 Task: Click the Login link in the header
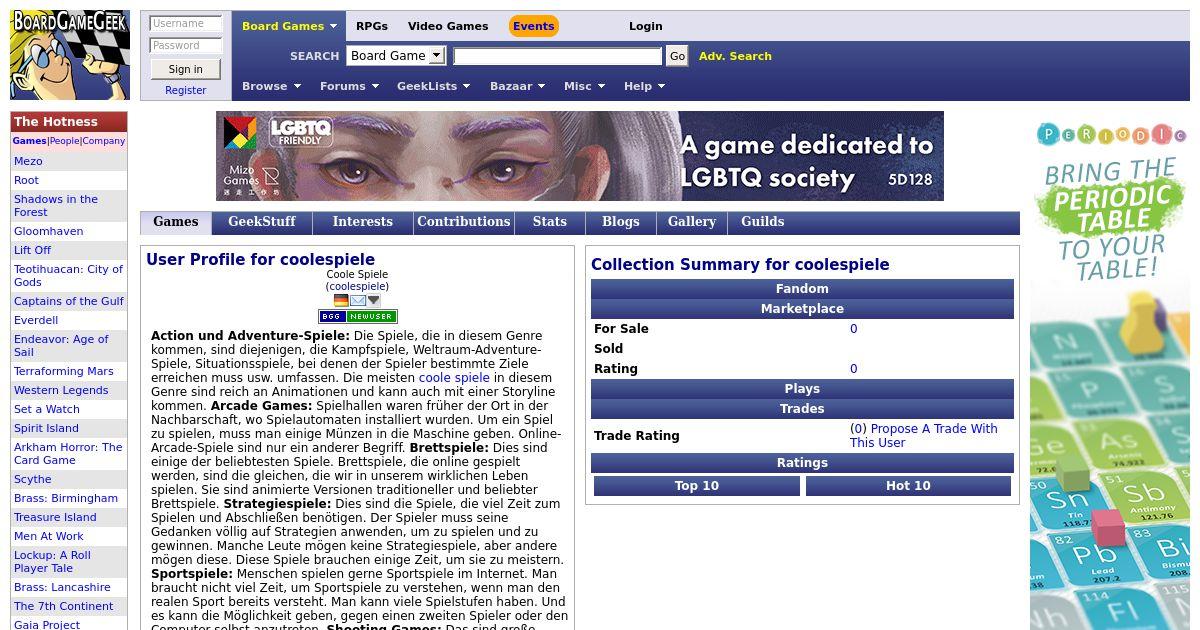click(x=645, y=26)
